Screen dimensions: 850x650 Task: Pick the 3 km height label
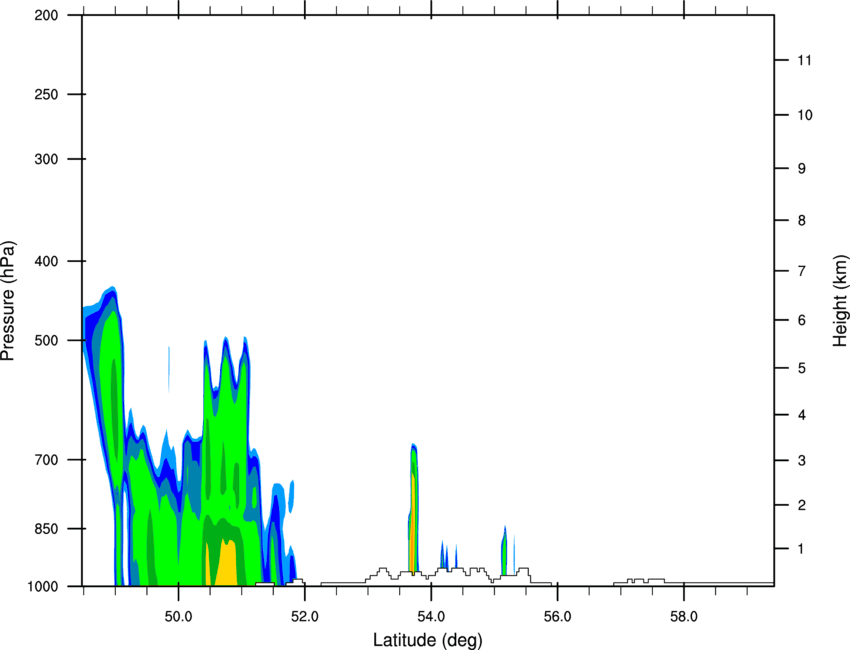point(802,461)
